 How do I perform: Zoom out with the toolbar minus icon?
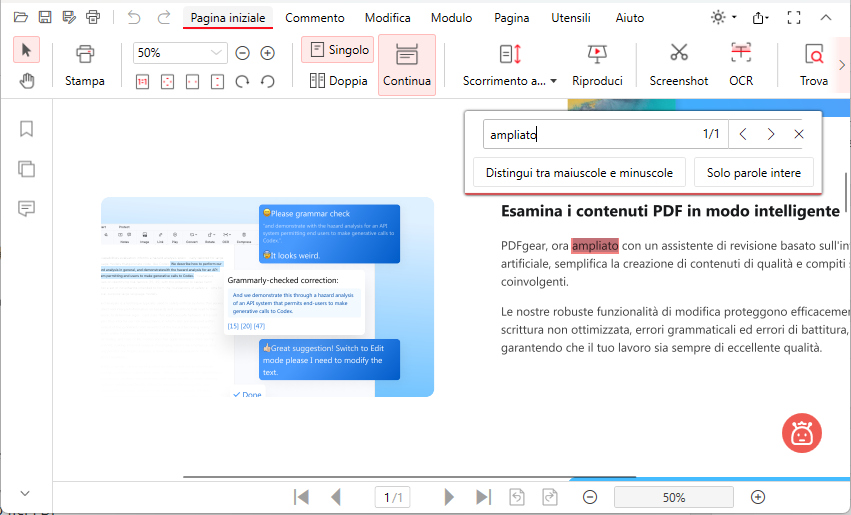tap(243, 53)
